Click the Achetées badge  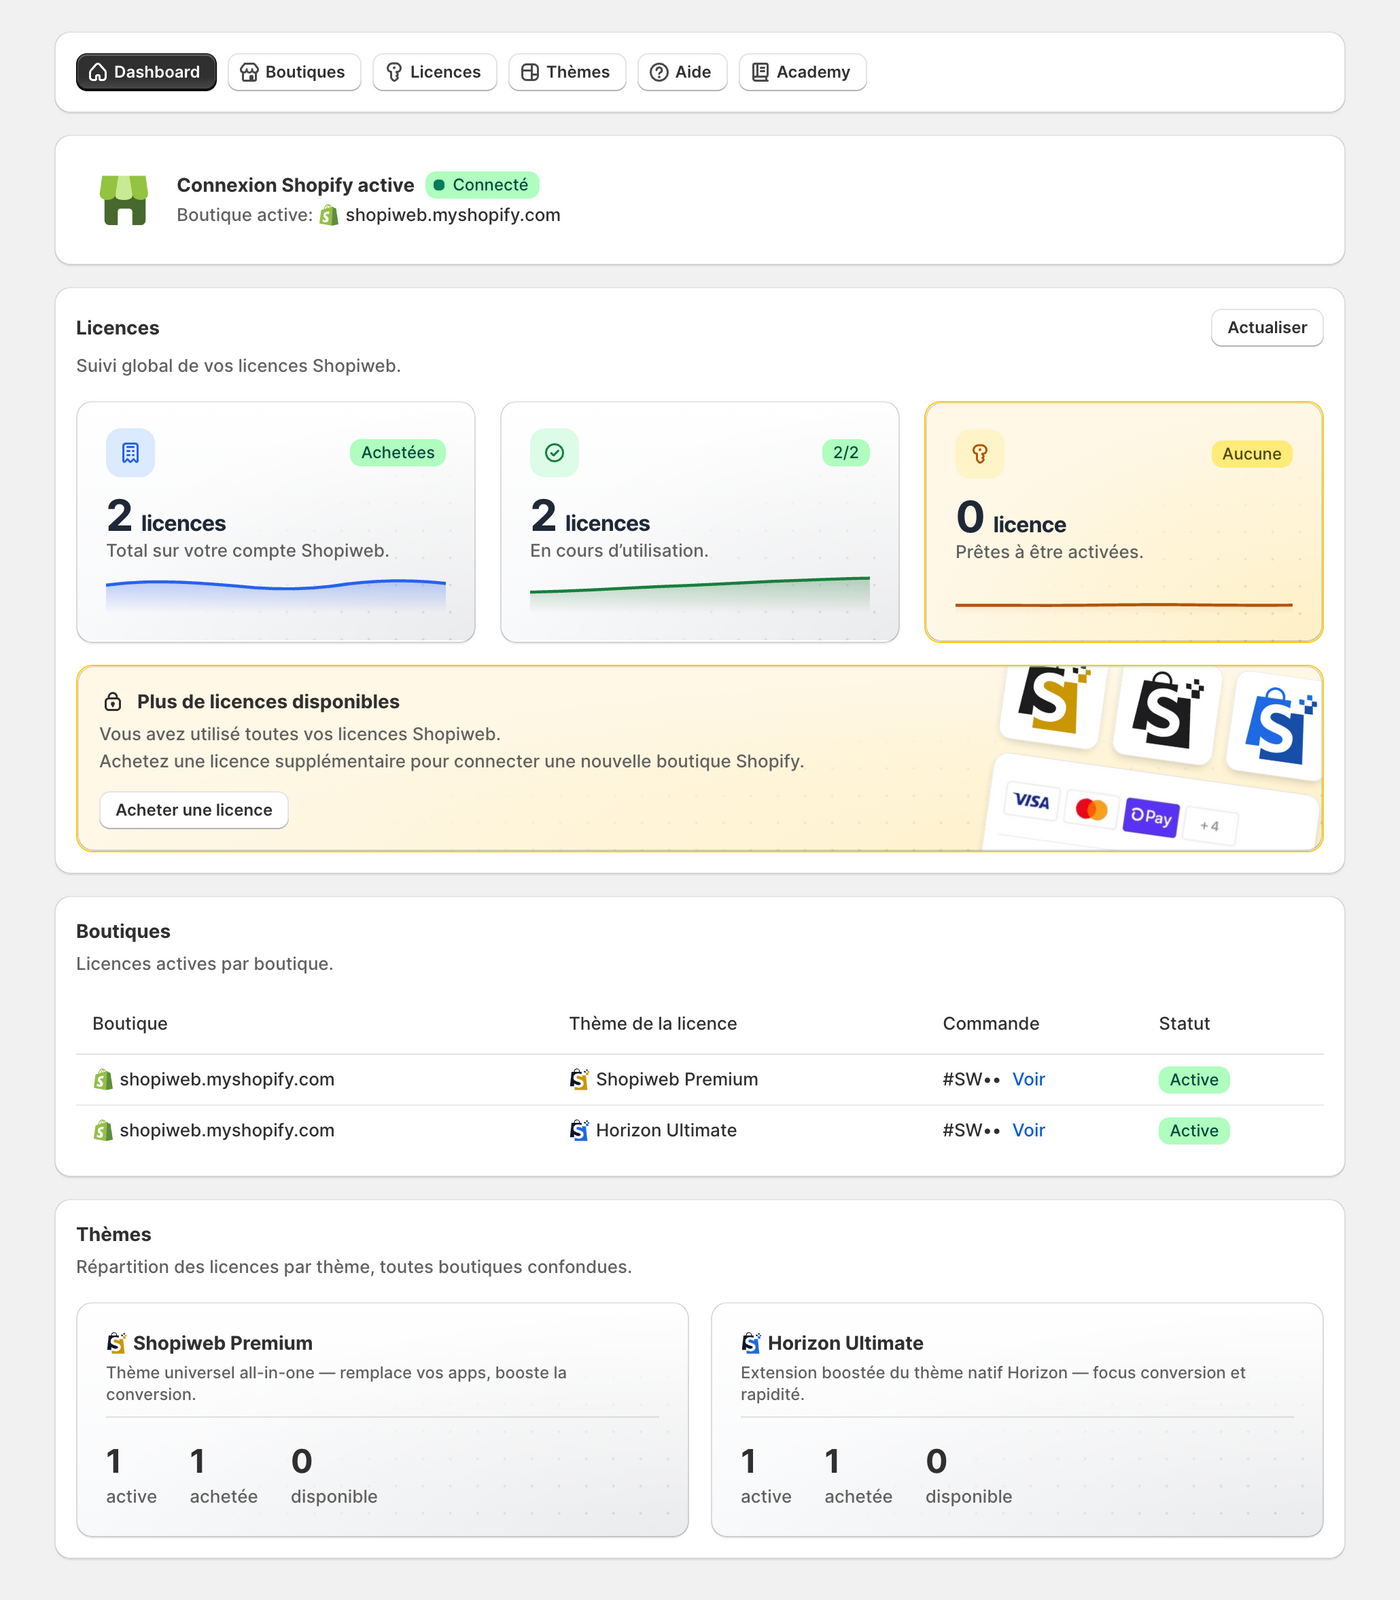tap(398, 453)
